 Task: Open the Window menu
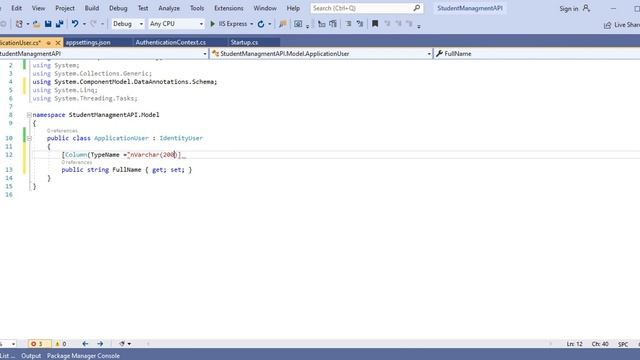(265, 8)
